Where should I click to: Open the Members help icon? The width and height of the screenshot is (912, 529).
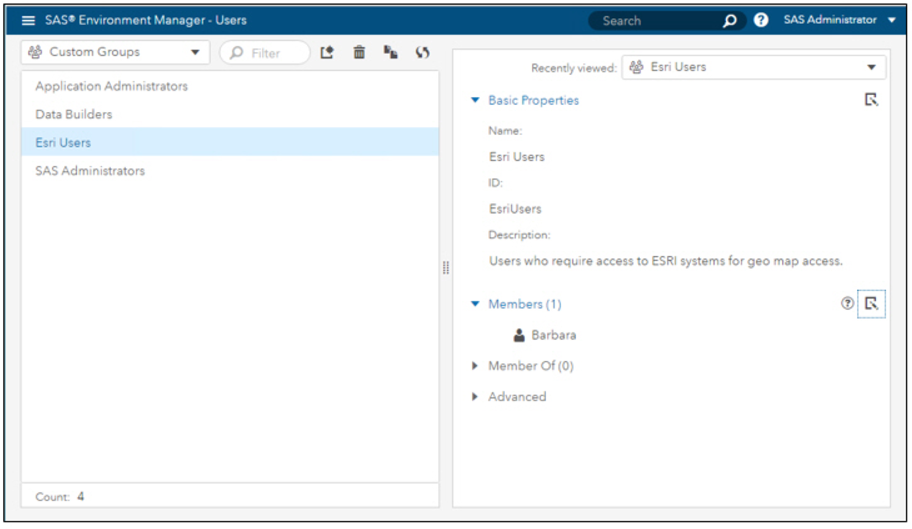click(847, 303)
